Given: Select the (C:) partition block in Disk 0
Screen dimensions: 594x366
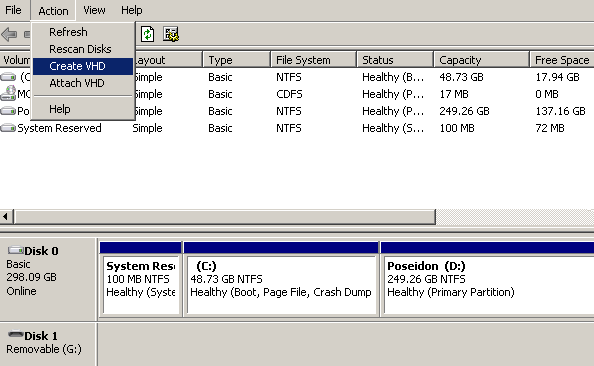Looking at the screenshot, I should 281,279.
